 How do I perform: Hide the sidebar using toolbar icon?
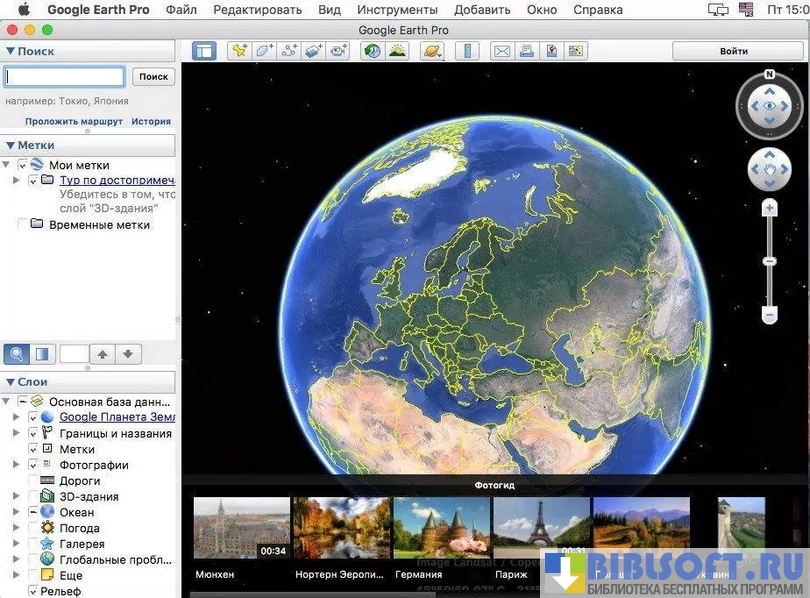pos(204,51)
